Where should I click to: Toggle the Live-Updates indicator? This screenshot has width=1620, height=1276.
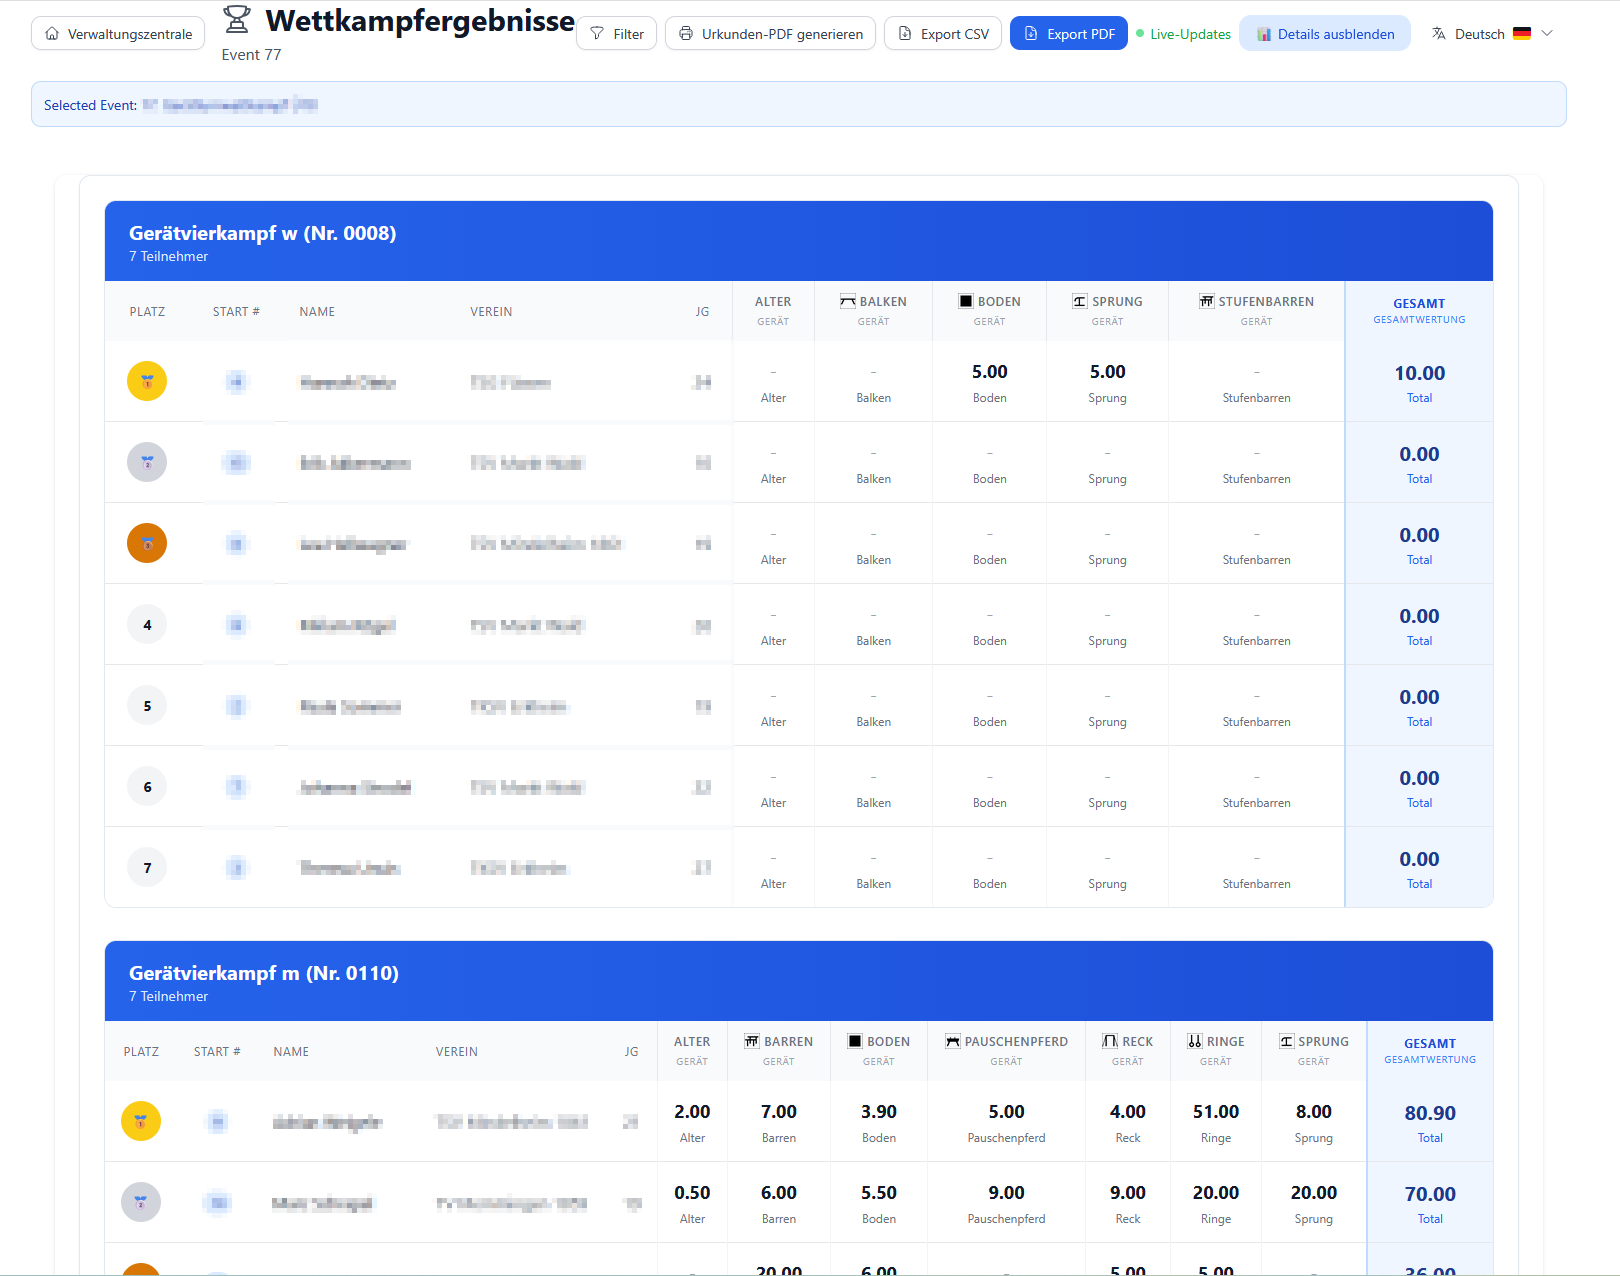tap(1183, 34)
